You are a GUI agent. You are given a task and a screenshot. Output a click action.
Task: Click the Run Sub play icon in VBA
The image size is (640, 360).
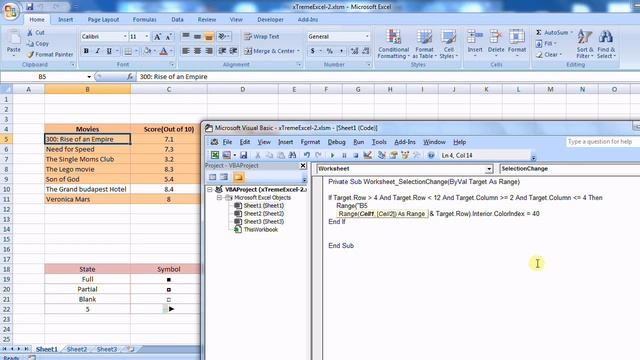pos(332,156)
